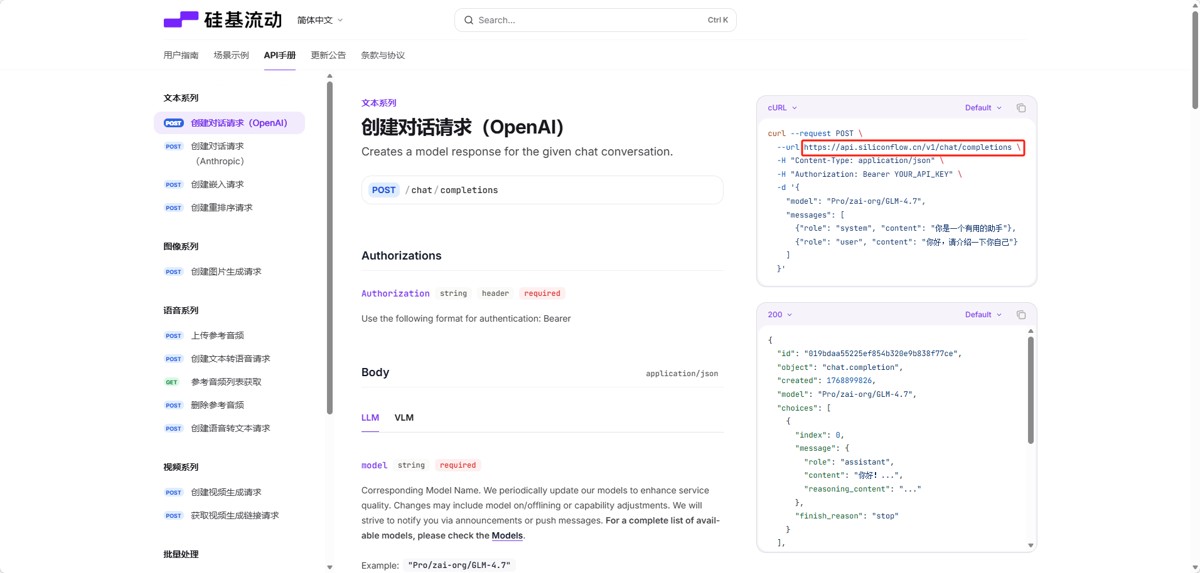Click the 图像系列 sidebar heading

[181, 246]
